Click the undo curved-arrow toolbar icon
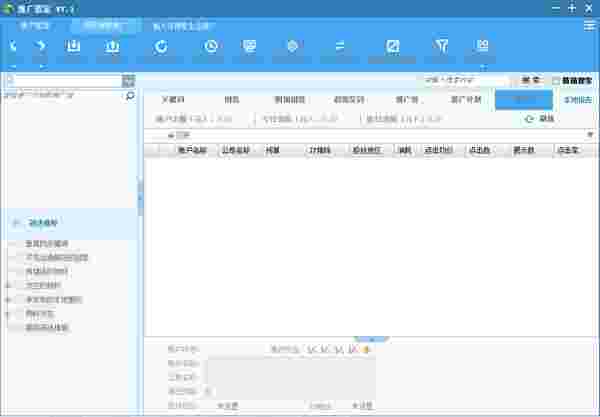The width and height of the screenshot is (600, 417). click(13, 46)
